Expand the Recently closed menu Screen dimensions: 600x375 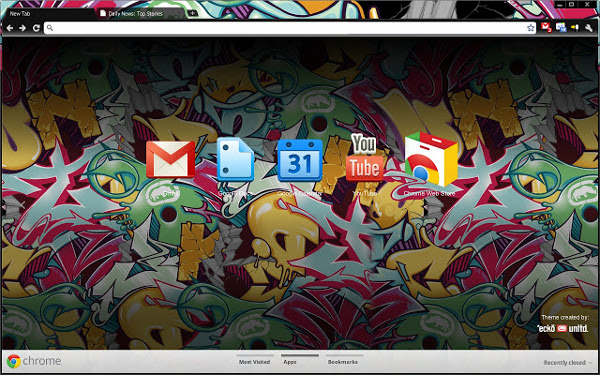(x=568, y=363)
